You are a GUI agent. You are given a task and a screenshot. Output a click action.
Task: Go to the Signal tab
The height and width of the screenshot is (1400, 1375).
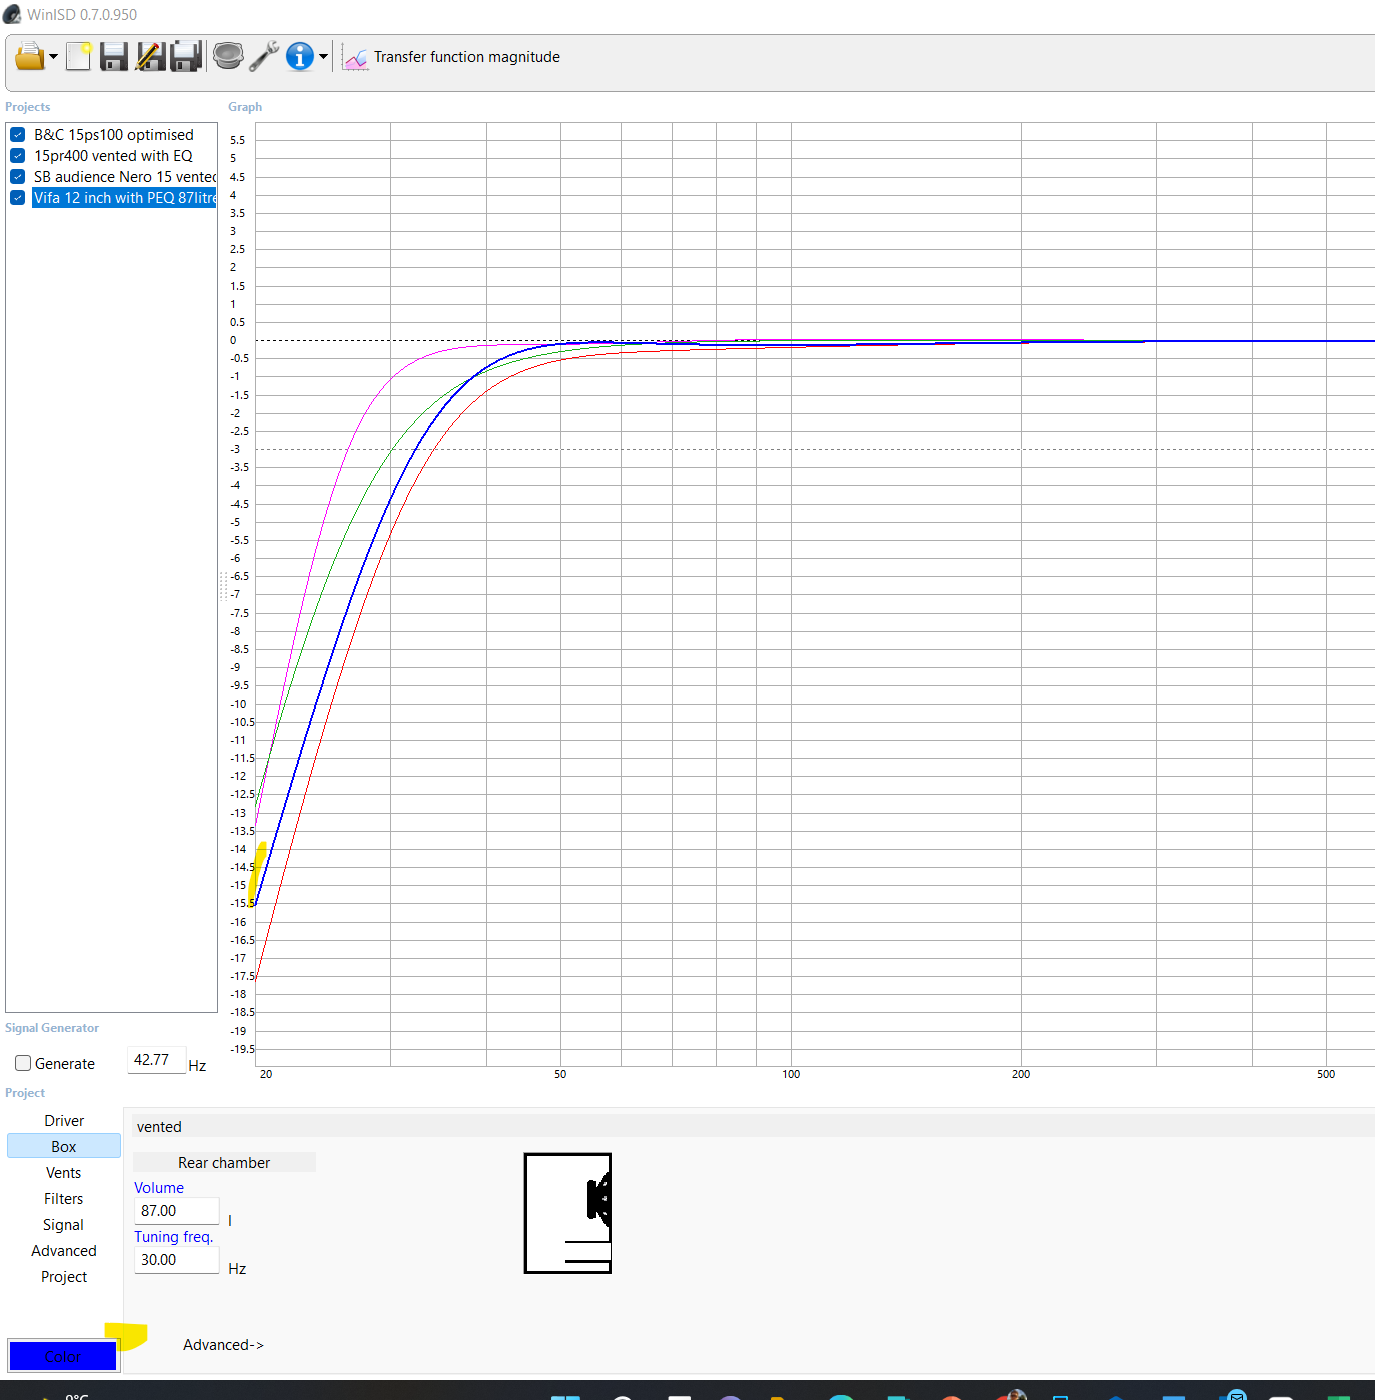tap(64, 1225)
